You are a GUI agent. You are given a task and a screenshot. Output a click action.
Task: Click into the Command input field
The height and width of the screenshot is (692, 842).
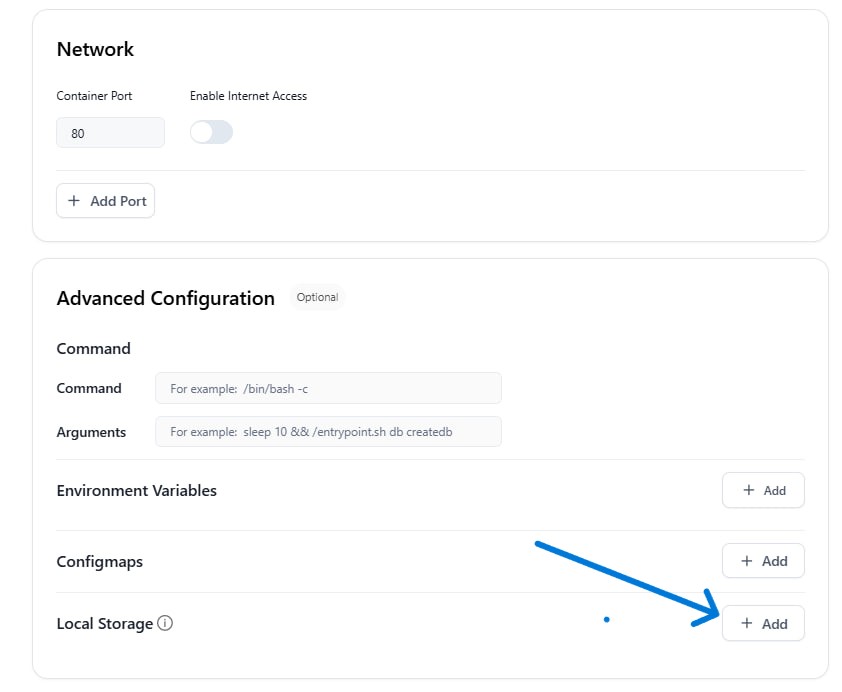coord(328,388)
